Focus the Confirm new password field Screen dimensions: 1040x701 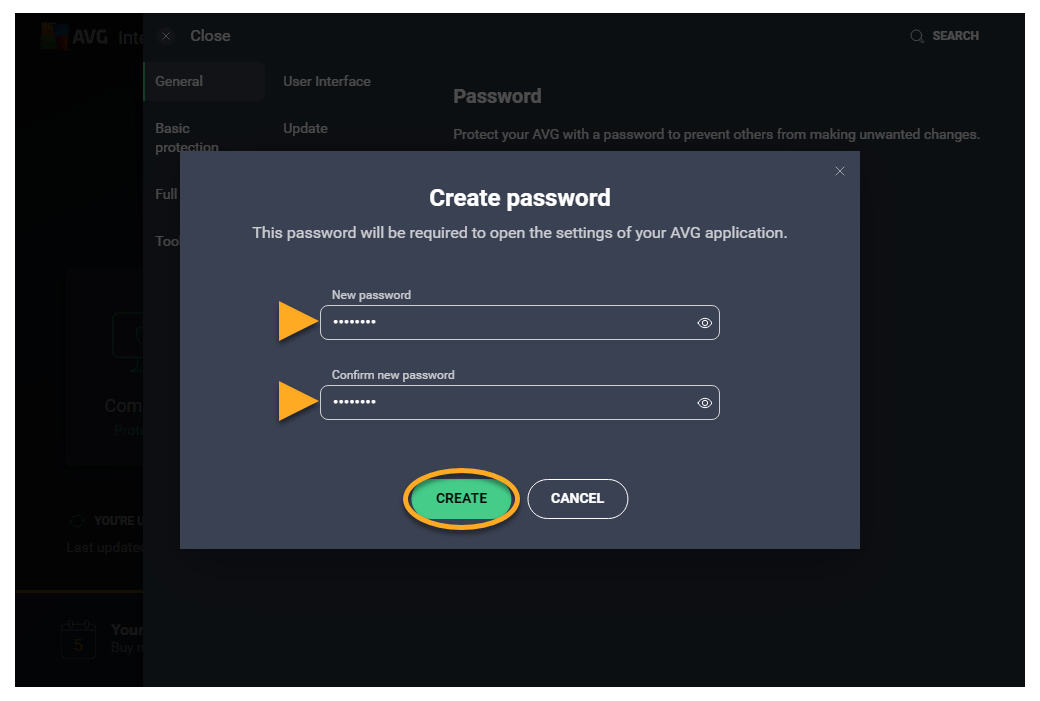tap(505, 403)
